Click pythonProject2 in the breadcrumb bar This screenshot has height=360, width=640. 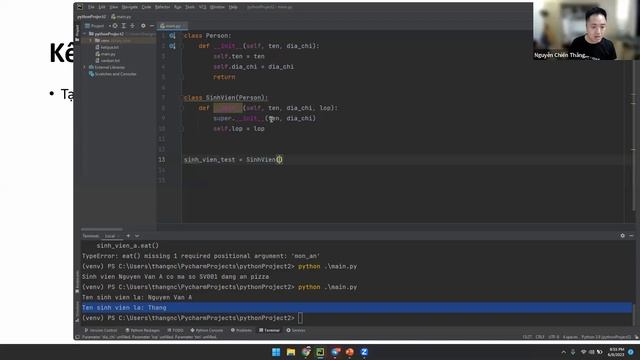91,17
